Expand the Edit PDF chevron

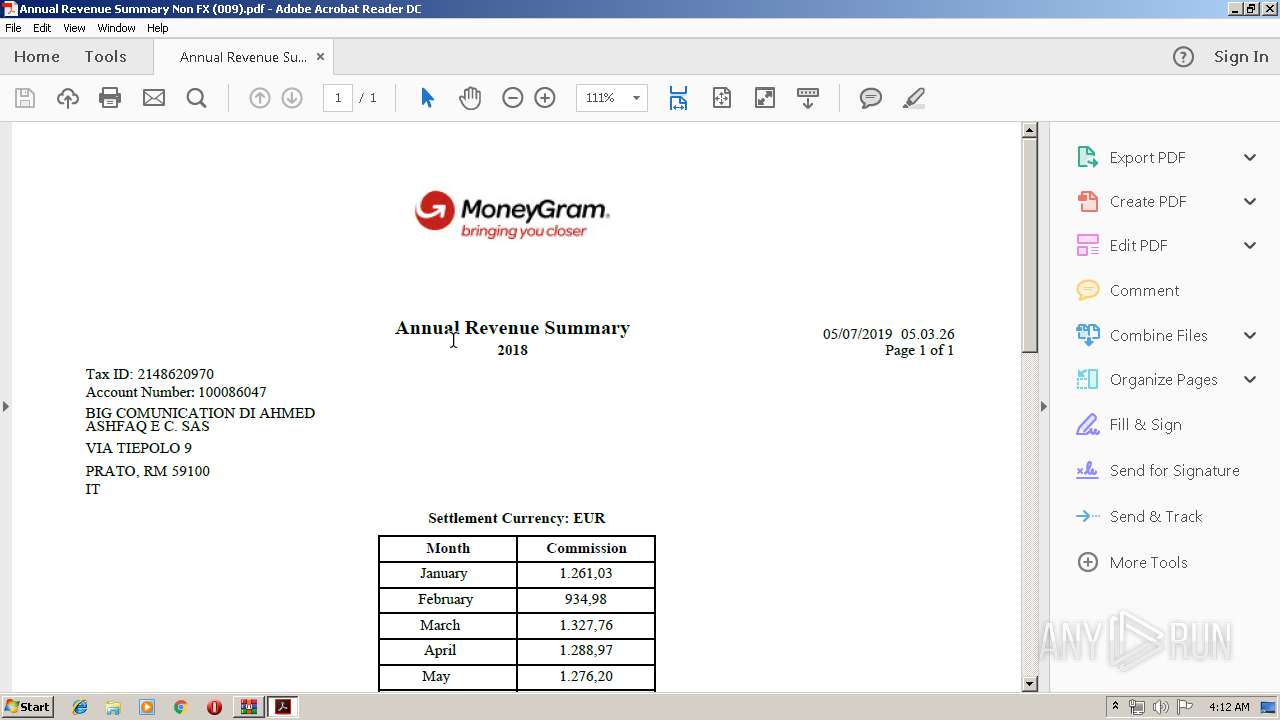(1250, 245)
